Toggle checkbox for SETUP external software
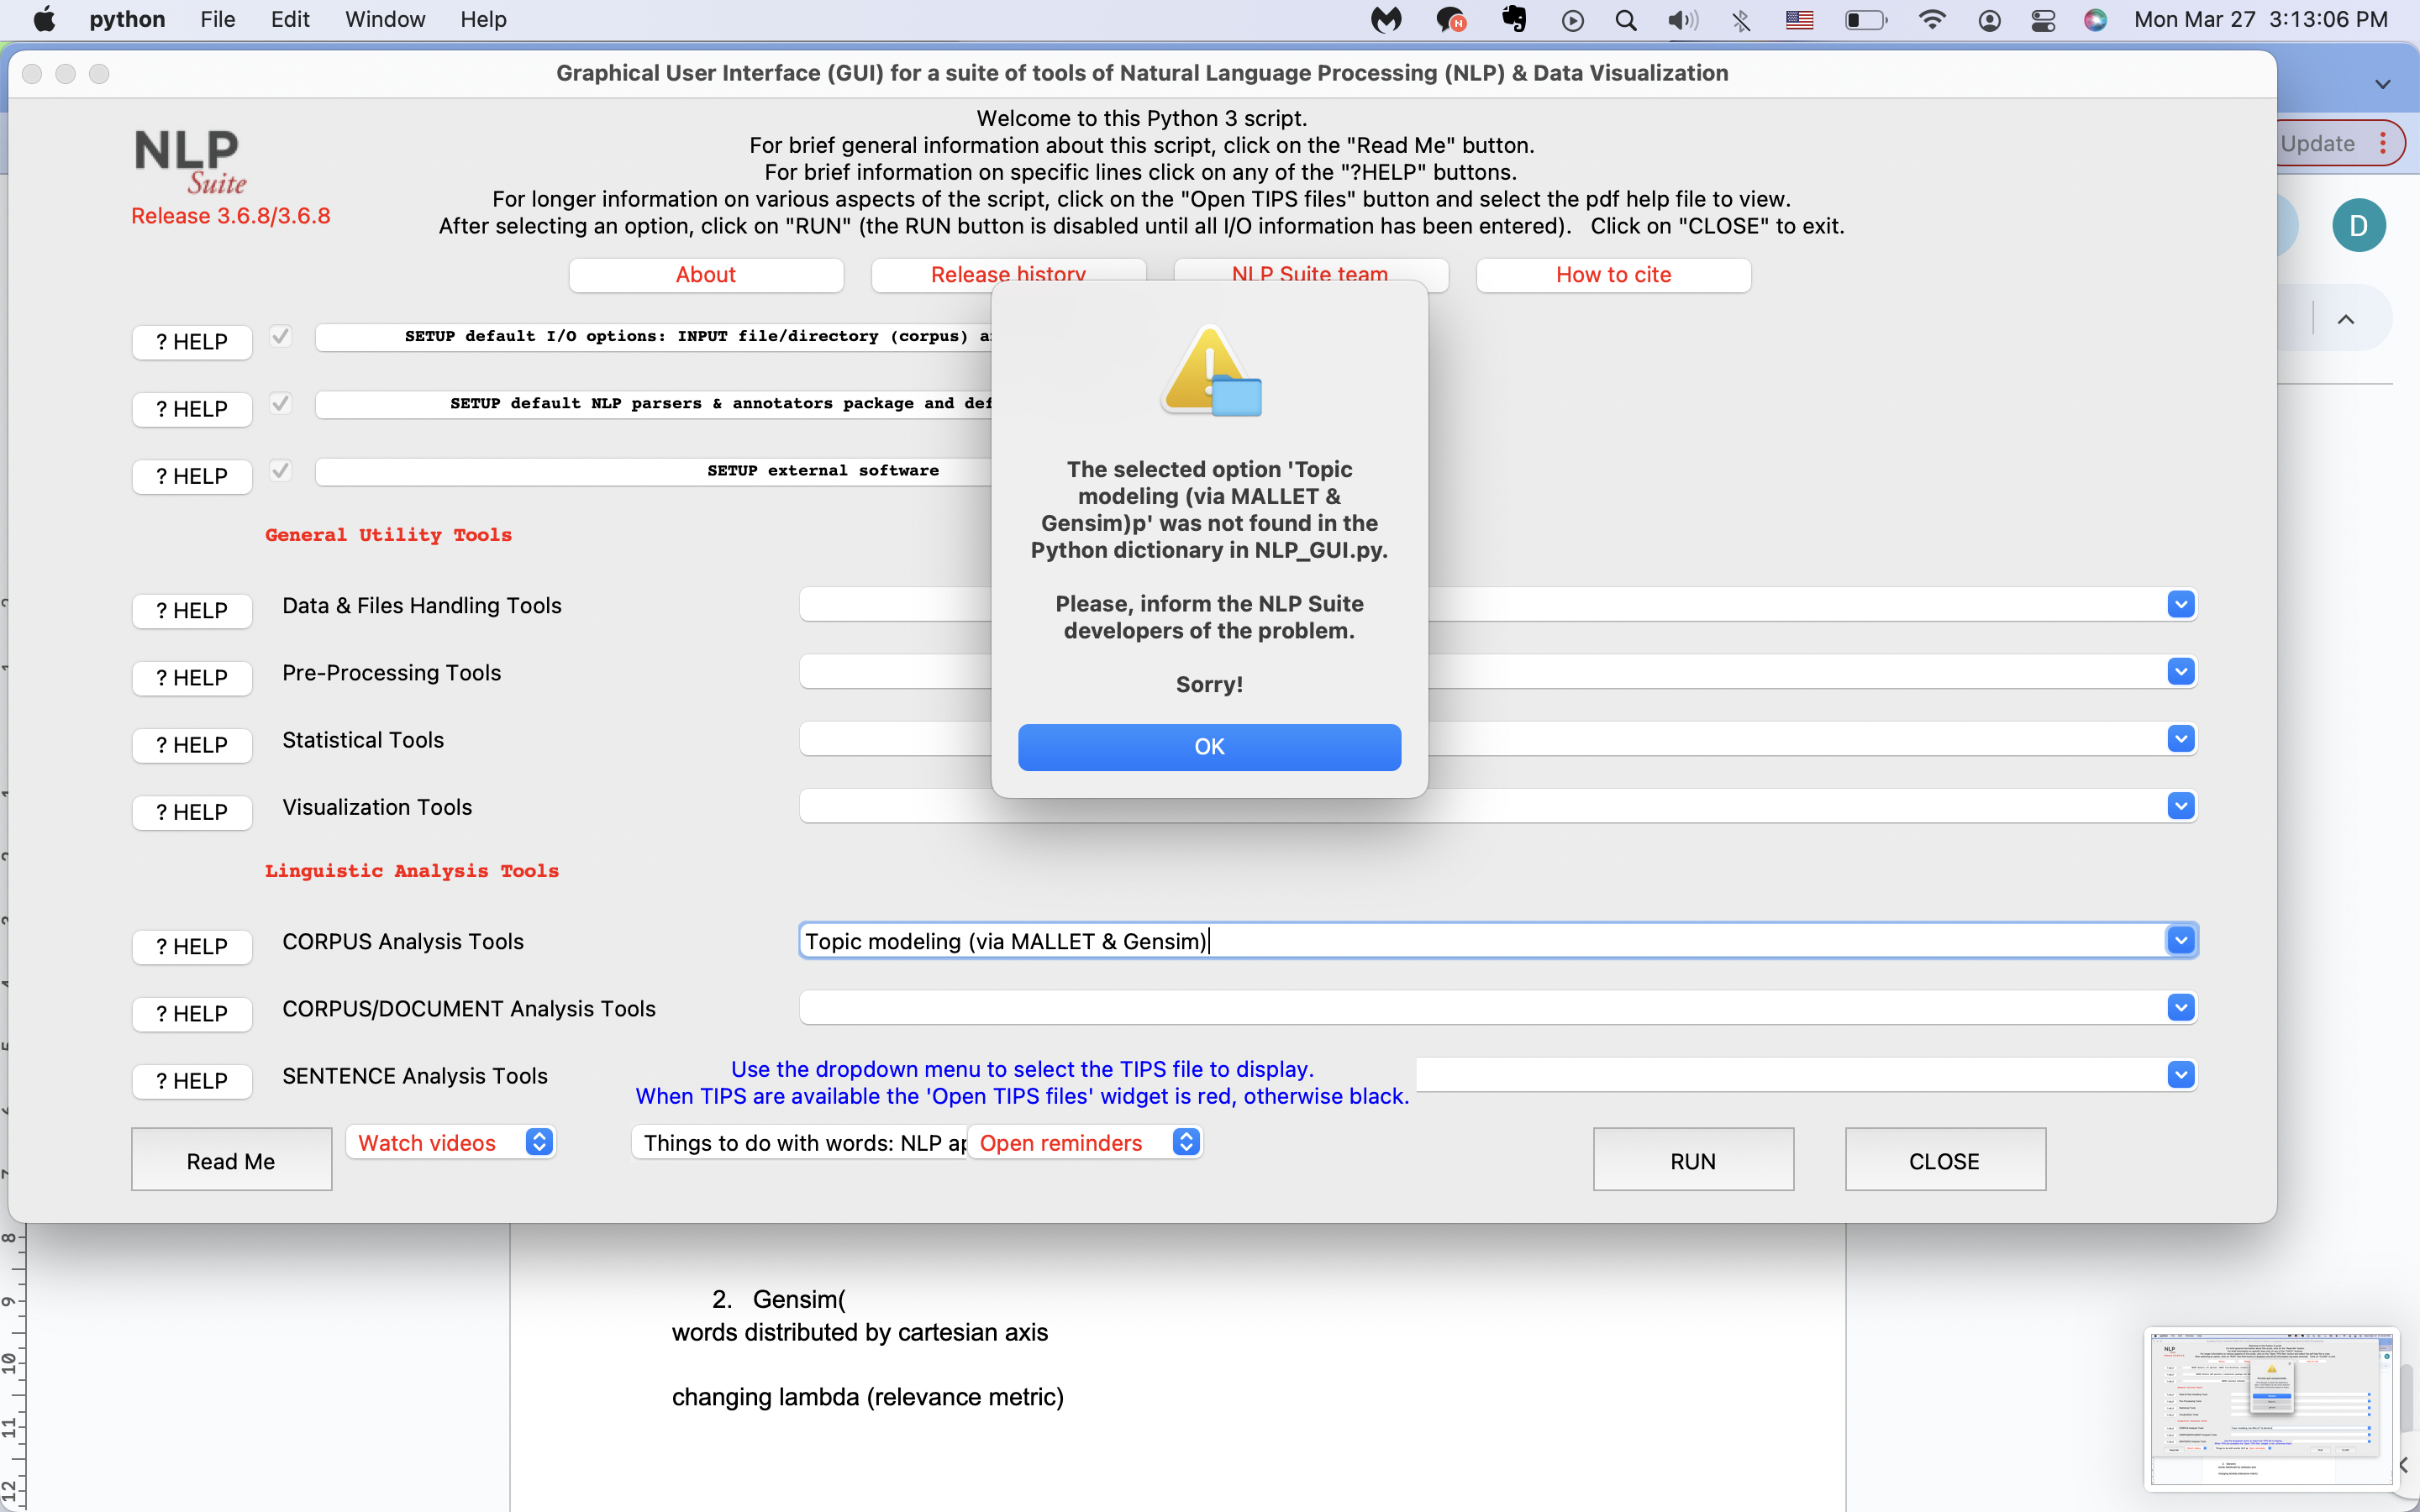 click(281, 470)
